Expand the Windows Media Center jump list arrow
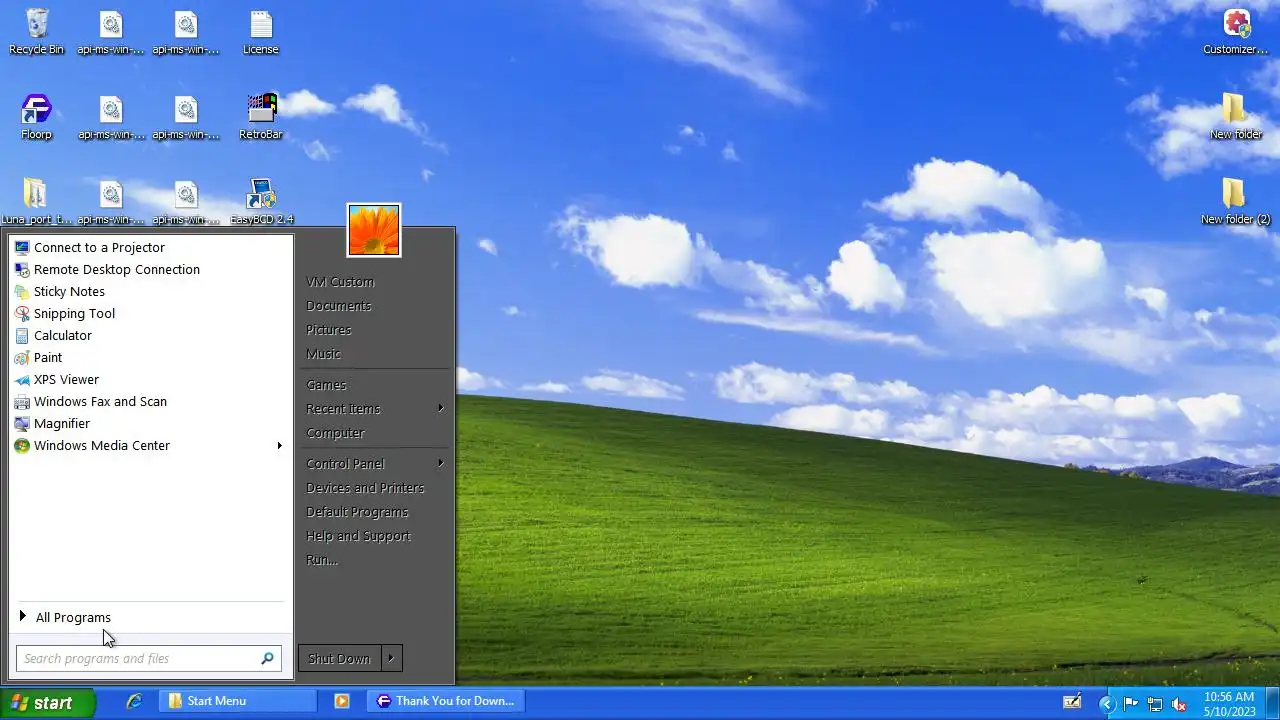The image size is (1280, 720). (x=280, y=445)
